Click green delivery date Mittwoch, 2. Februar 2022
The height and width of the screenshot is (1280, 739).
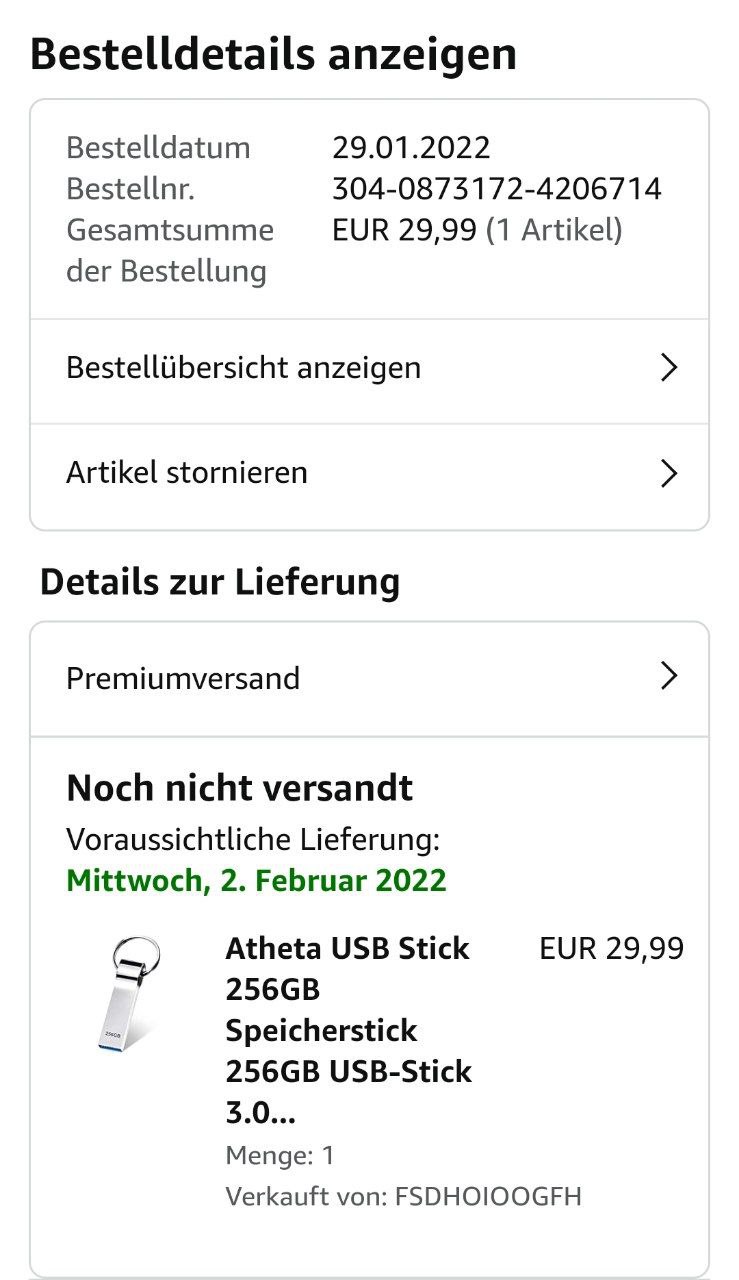[256, 881]
